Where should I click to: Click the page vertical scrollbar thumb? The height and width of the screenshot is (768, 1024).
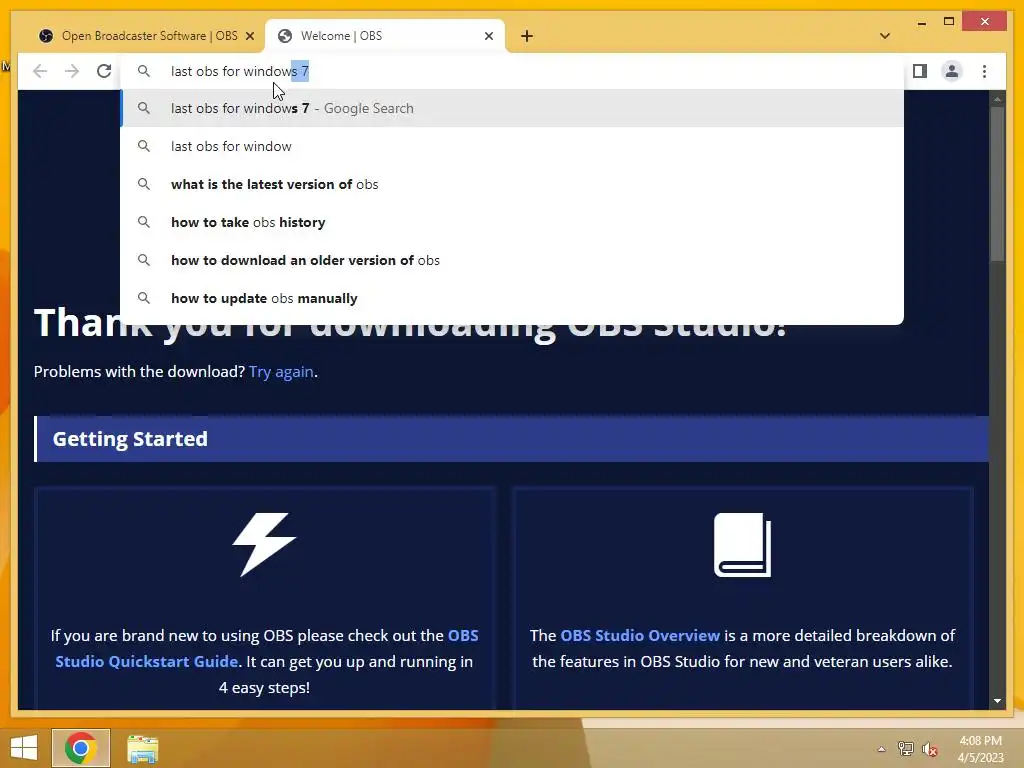997,183
